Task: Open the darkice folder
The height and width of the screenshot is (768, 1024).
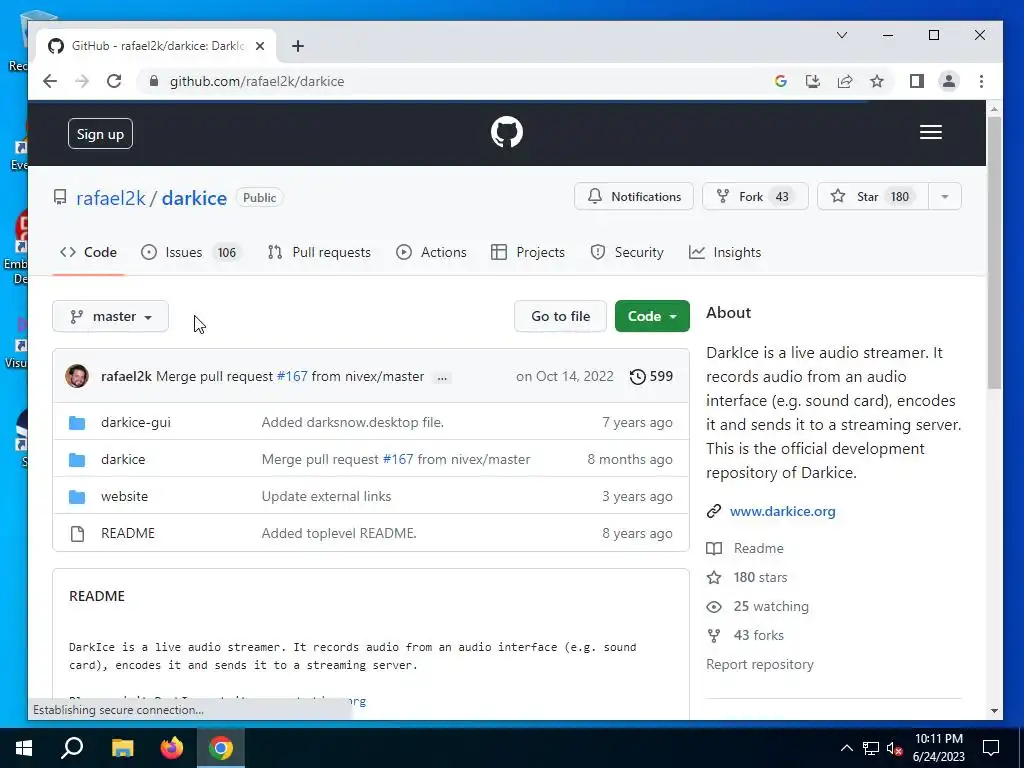Action: 123,460
